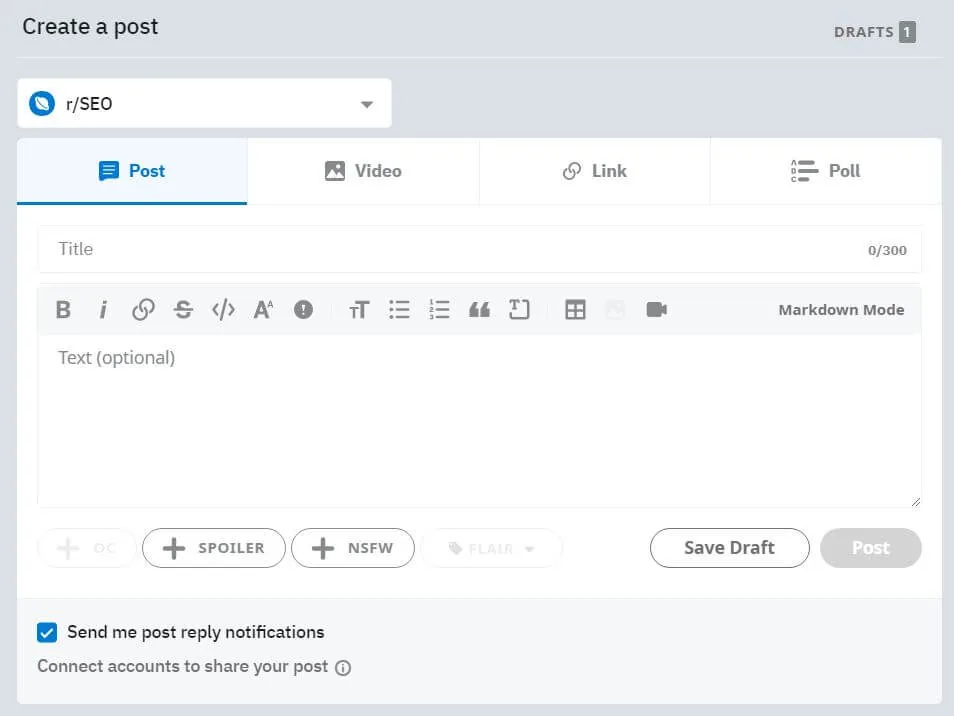Insert inline code formatting

223,310
